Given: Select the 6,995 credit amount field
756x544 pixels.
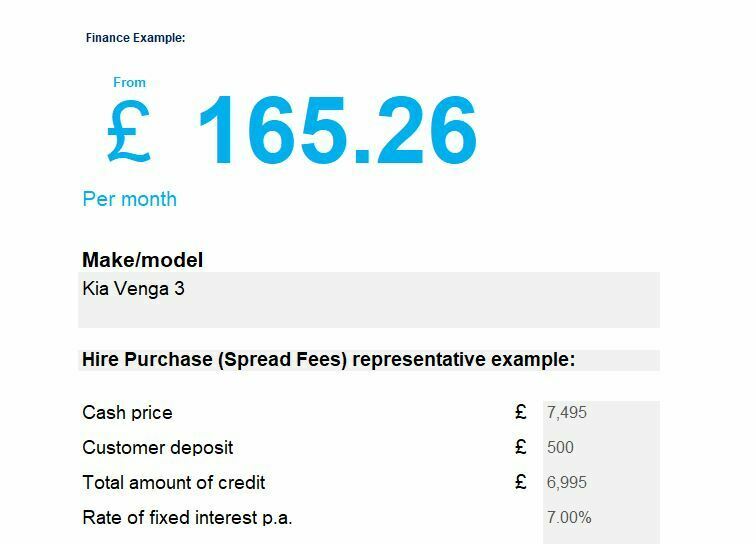Looking at the screenshot, I should [601, 482].
